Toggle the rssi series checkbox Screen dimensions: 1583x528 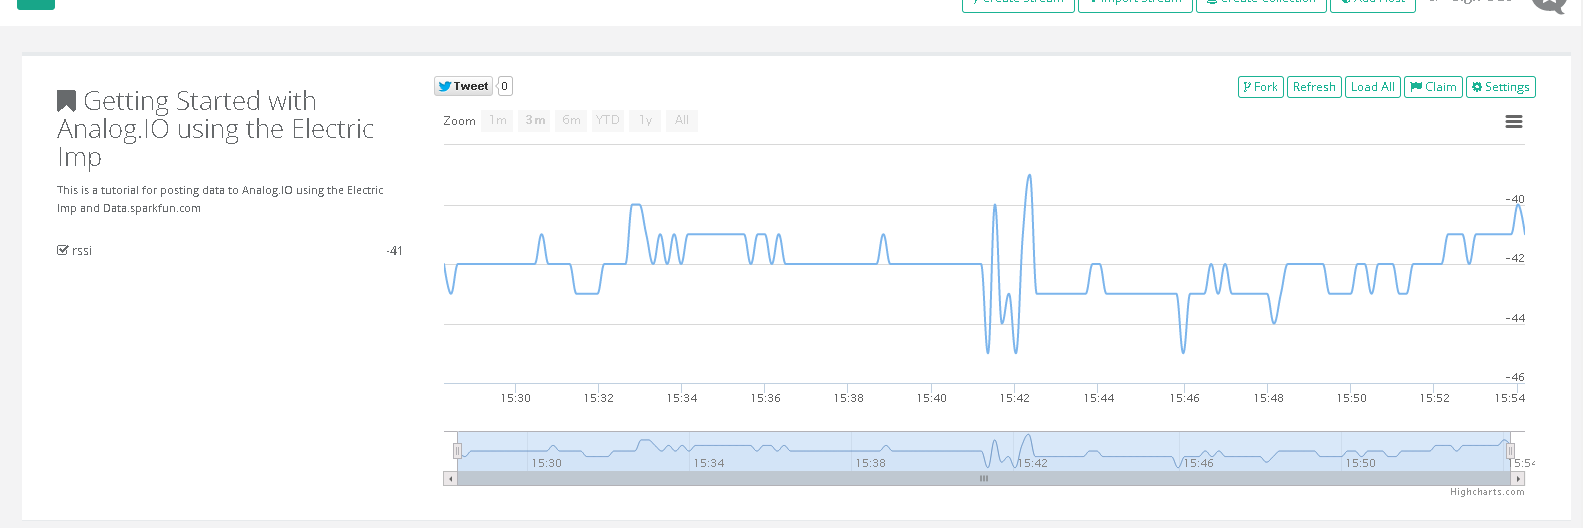(63, 250)
